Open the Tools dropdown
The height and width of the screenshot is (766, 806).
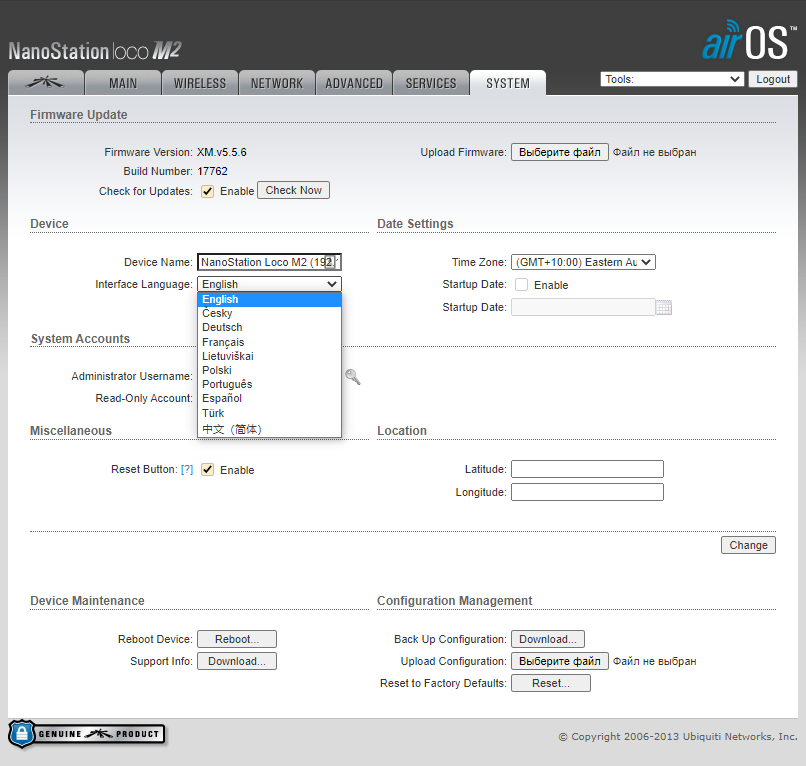tap(672, 79)
